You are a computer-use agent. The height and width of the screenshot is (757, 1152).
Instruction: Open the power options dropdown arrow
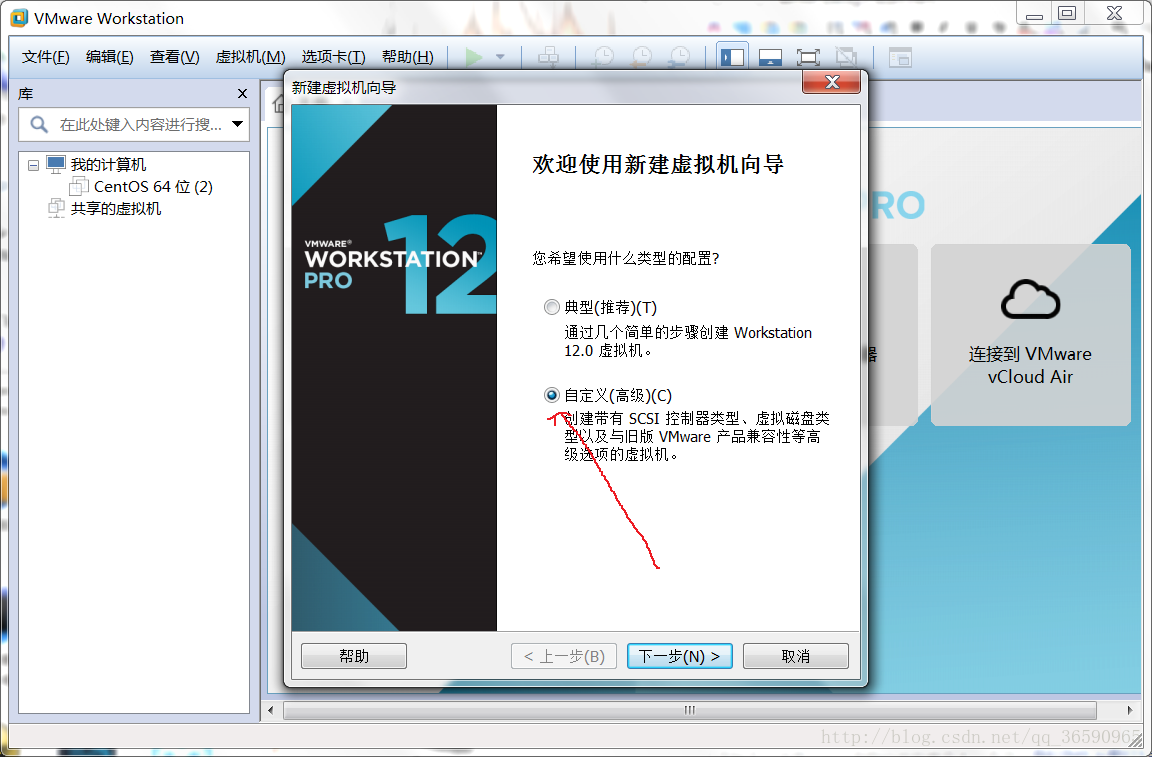pyautogui.click(x=500, y=57)
